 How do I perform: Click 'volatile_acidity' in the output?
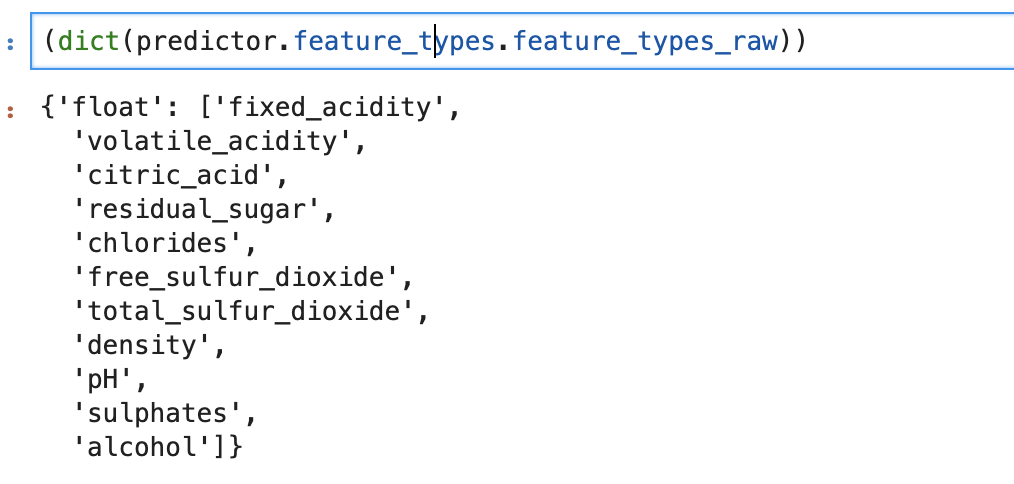point(214,142)
